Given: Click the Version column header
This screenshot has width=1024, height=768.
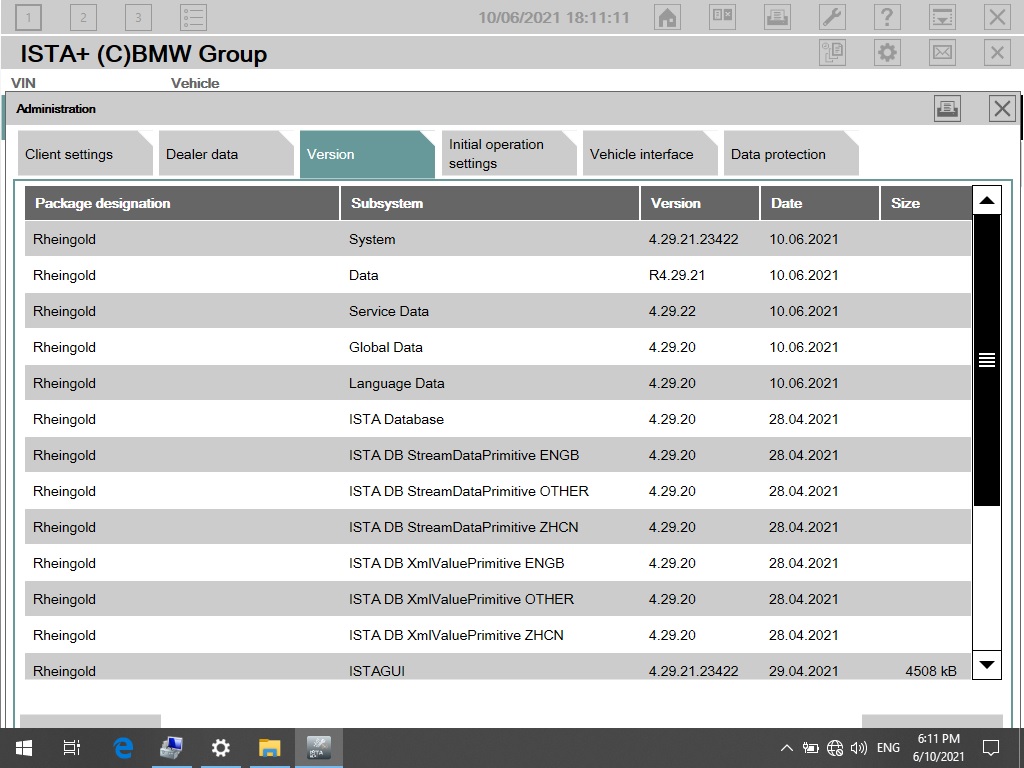Looking at the screenshot, I should [700, 203].
